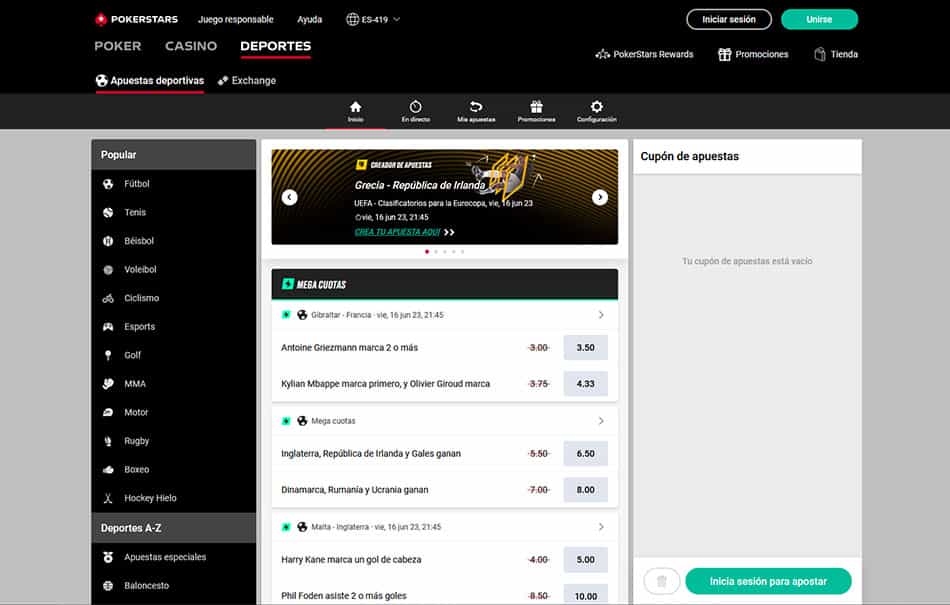Select the Béisbol icon
The height and width of the screenshot is (605, 950).
(108, 241)
